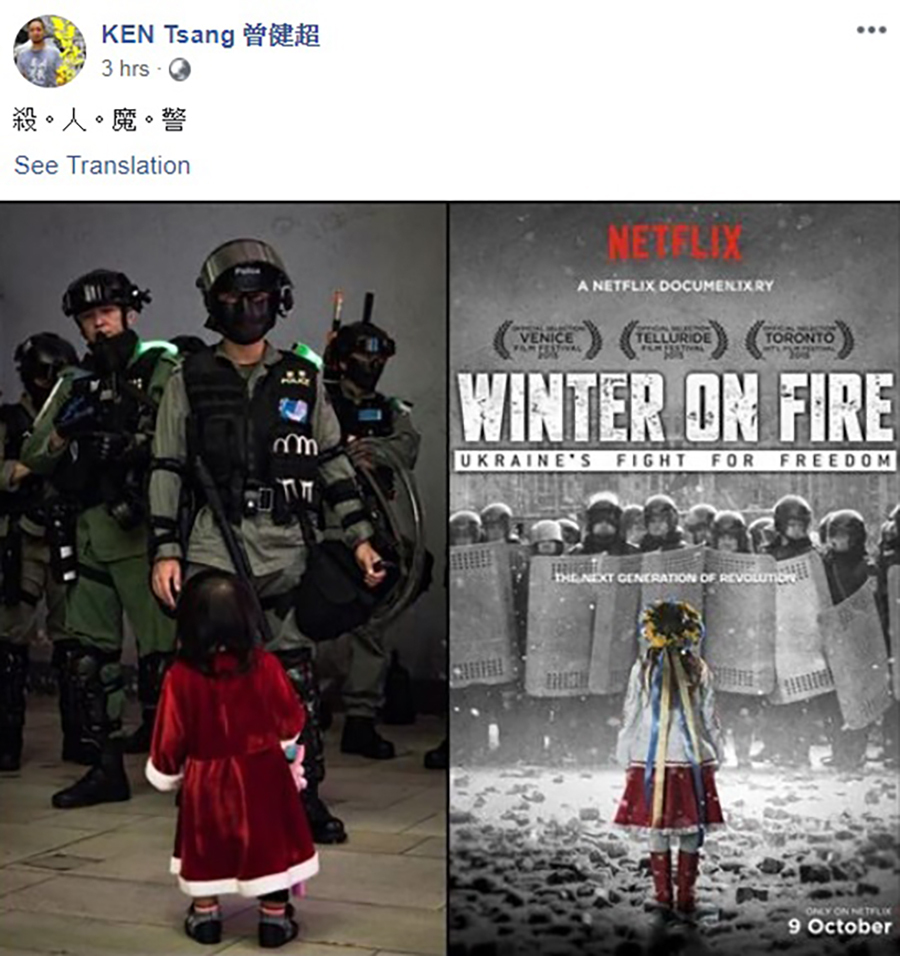The image size is (900, 956).
Task: Click the A Netflix Documentary caption line
Action: (x=675, y=285)
